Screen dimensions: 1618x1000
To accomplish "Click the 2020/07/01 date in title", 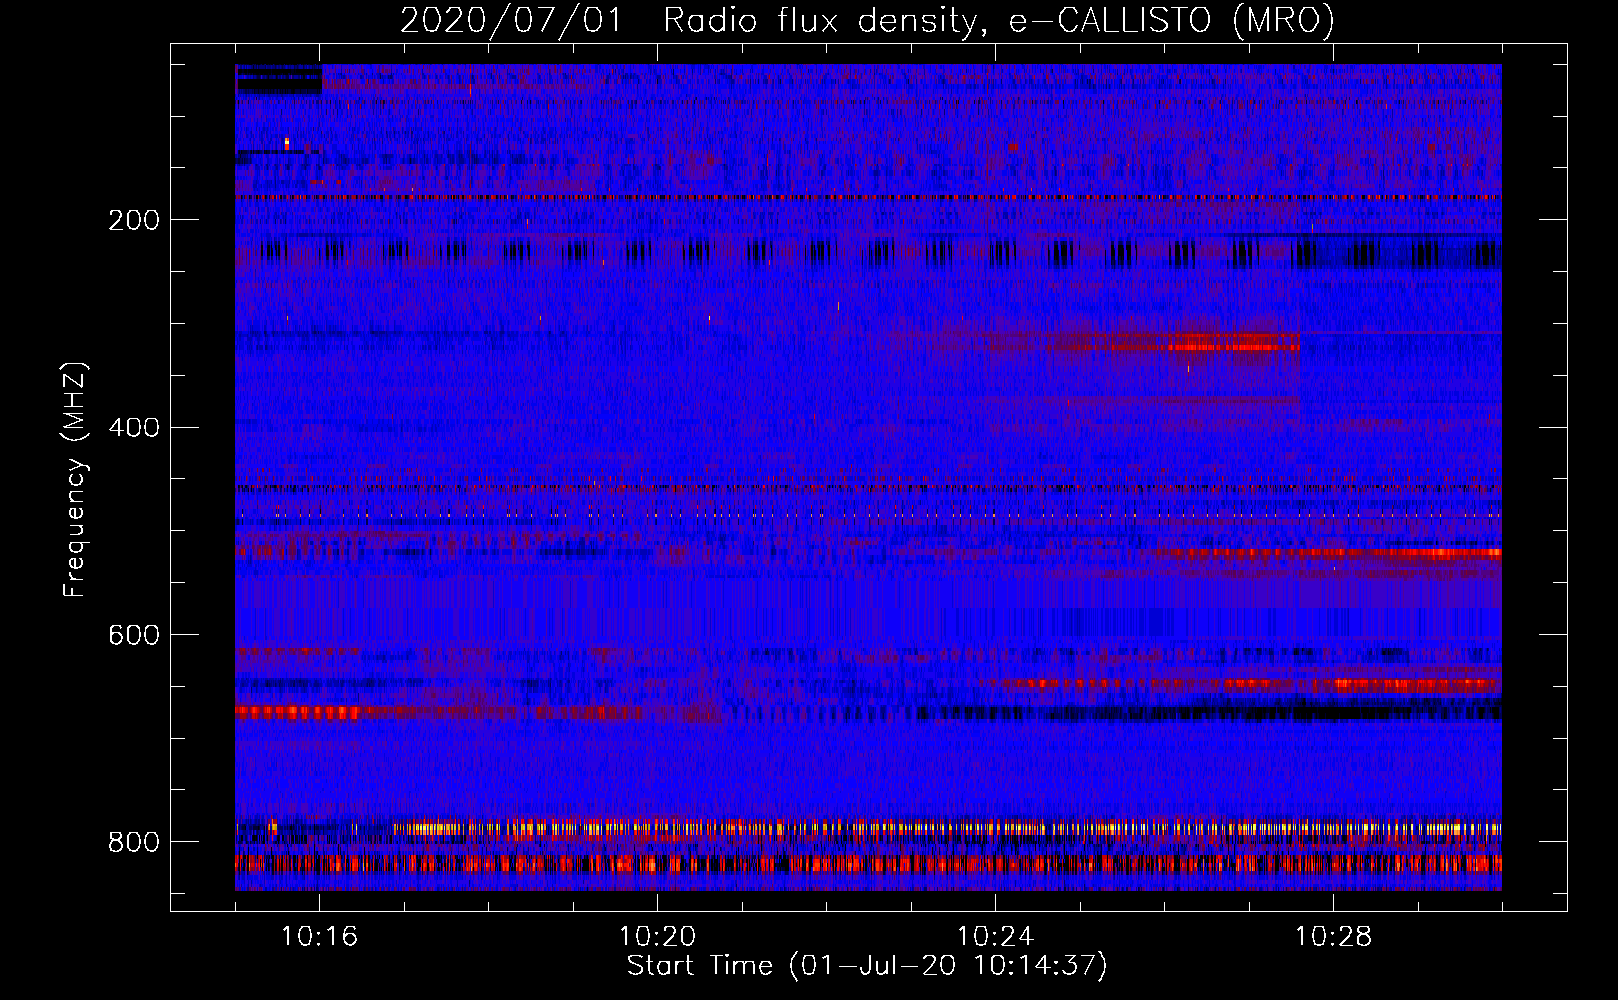I will click(x=511, y=21).
